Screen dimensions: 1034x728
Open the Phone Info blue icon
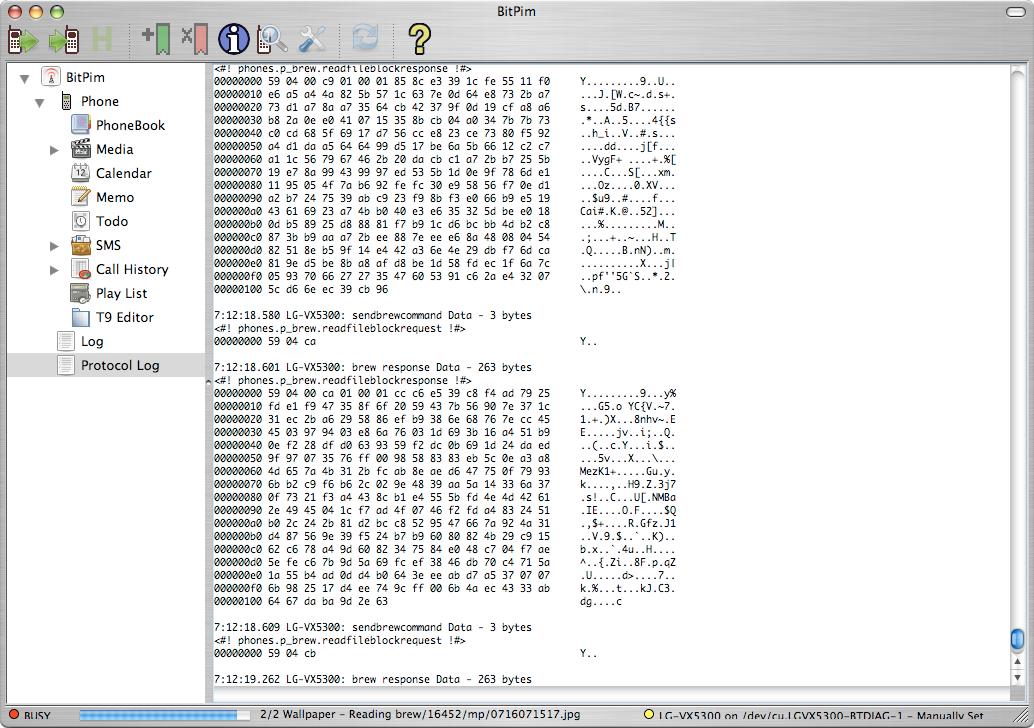[x=233, y=40]
